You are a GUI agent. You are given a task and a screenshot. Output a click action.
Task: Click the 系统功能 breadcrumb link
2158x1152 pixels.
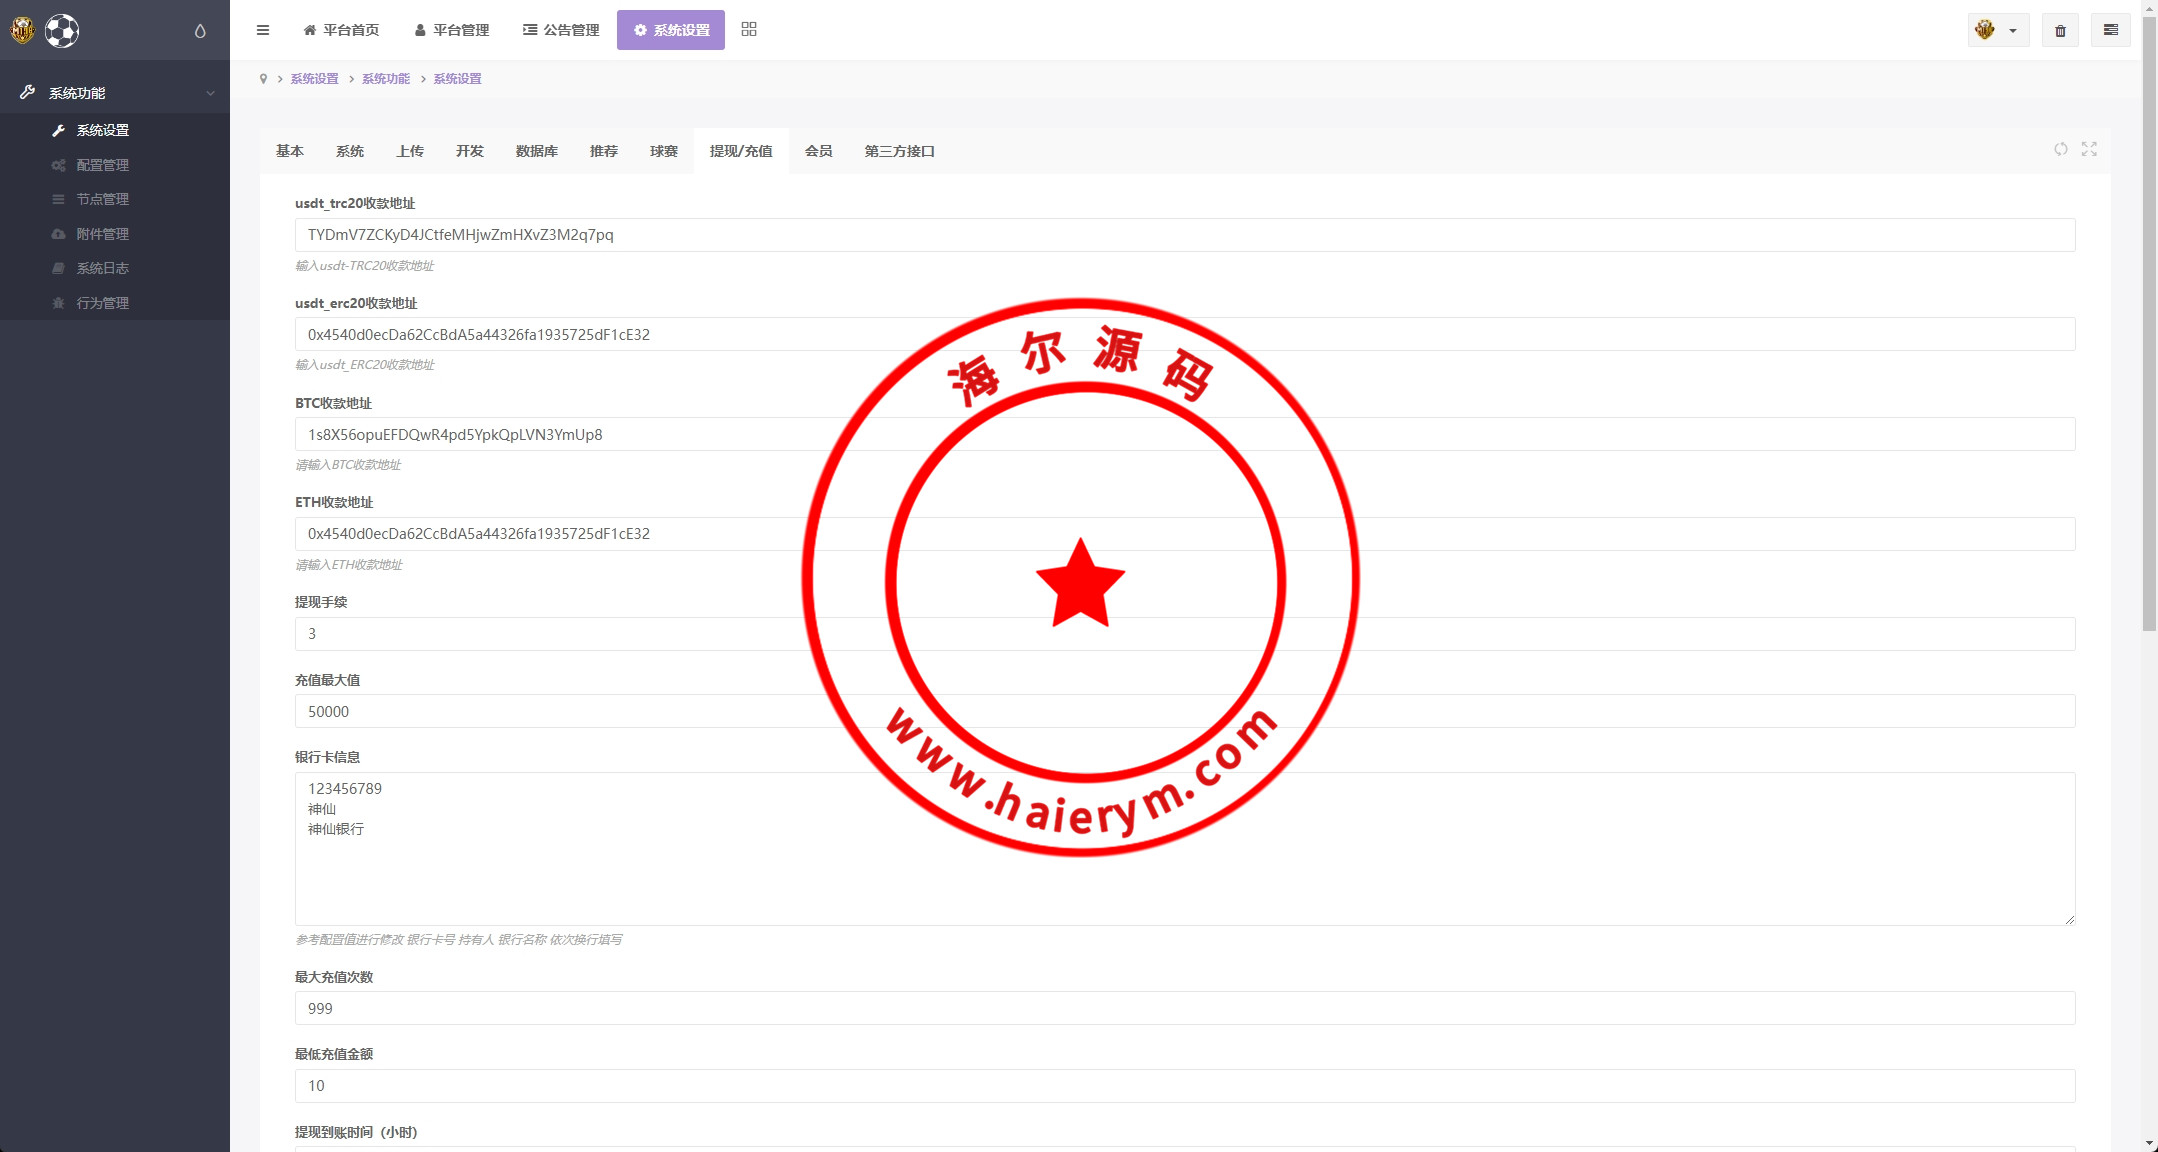click(386, 79)
